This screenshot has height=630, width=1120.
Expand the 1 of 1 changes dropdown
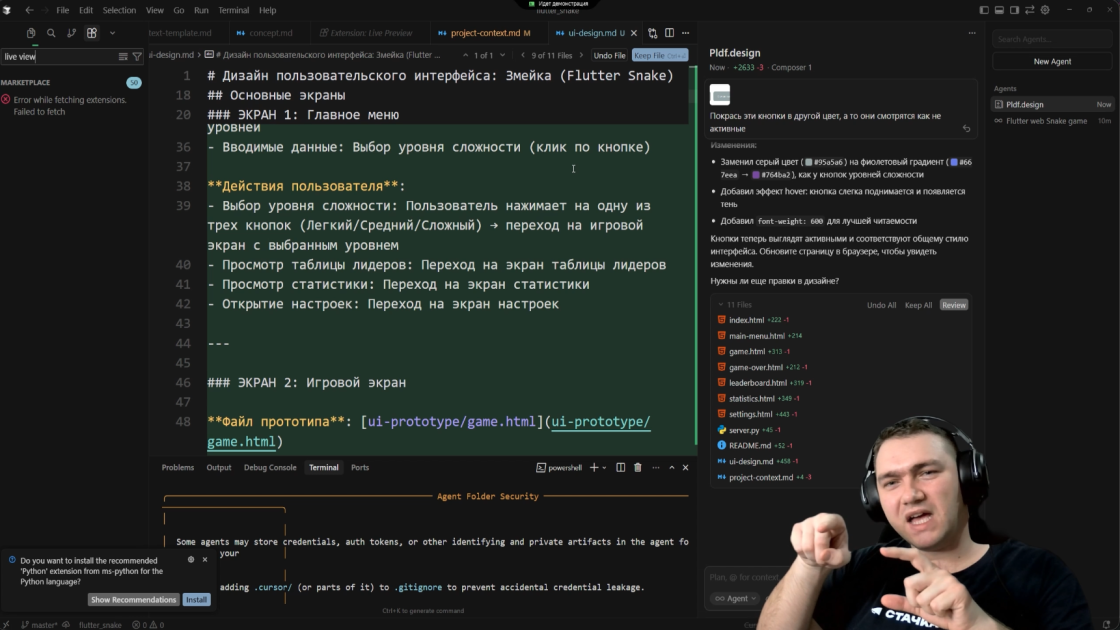503,55
